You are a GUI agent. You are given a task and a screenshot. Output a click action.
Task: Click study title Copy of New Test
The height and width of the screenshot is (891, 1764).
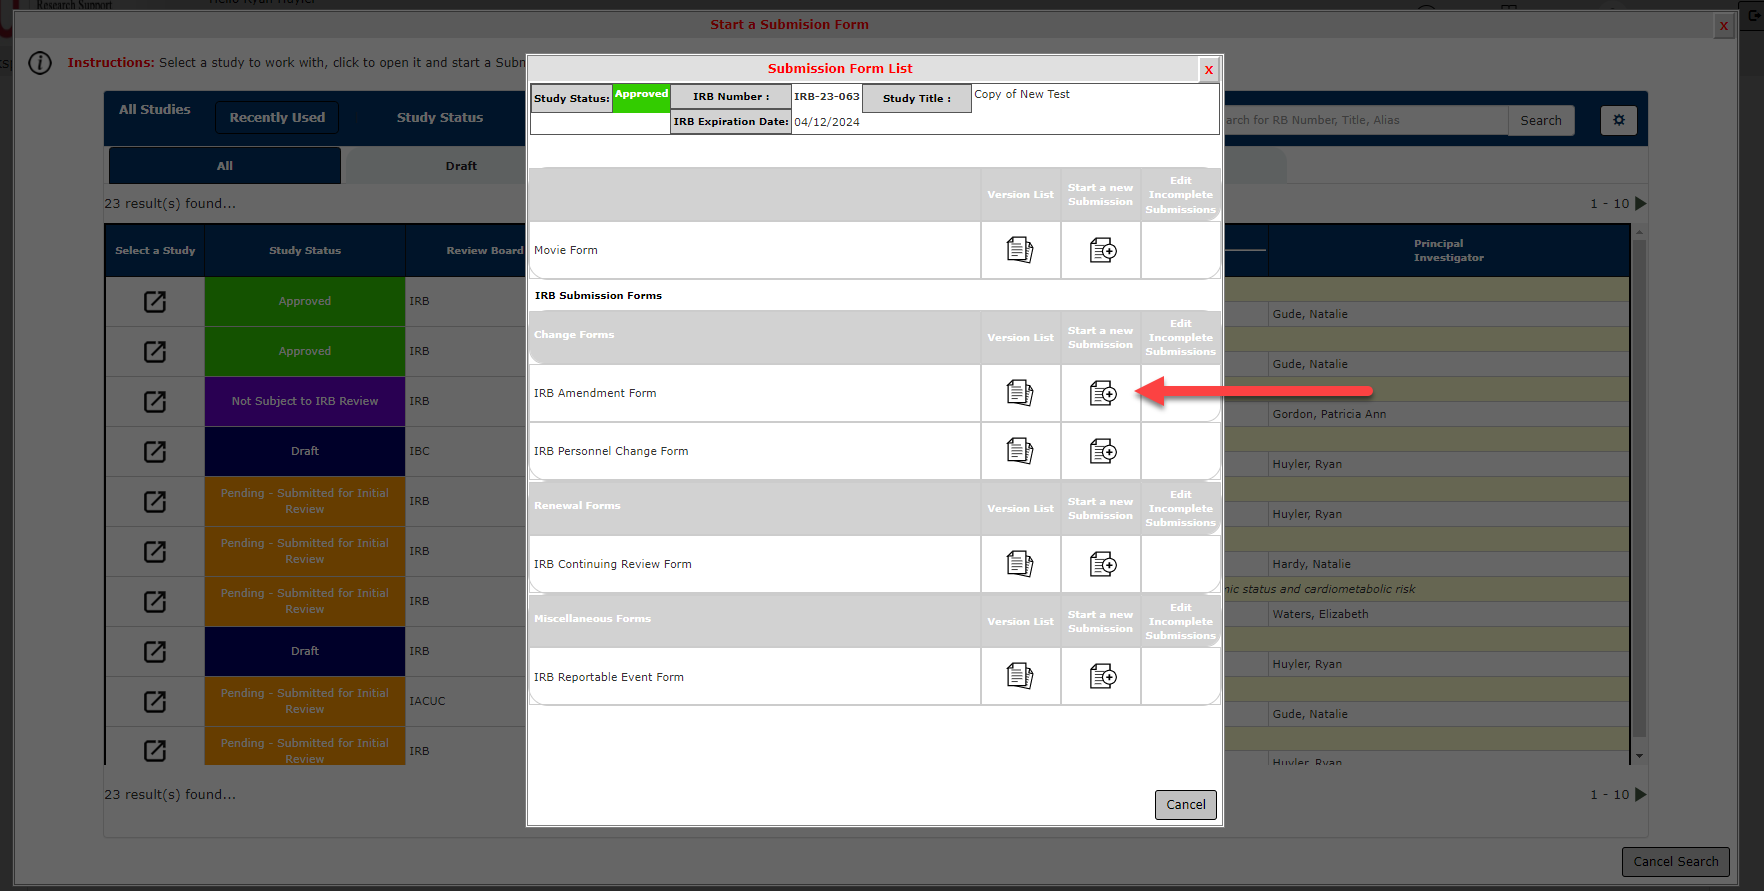point(1022,95)
